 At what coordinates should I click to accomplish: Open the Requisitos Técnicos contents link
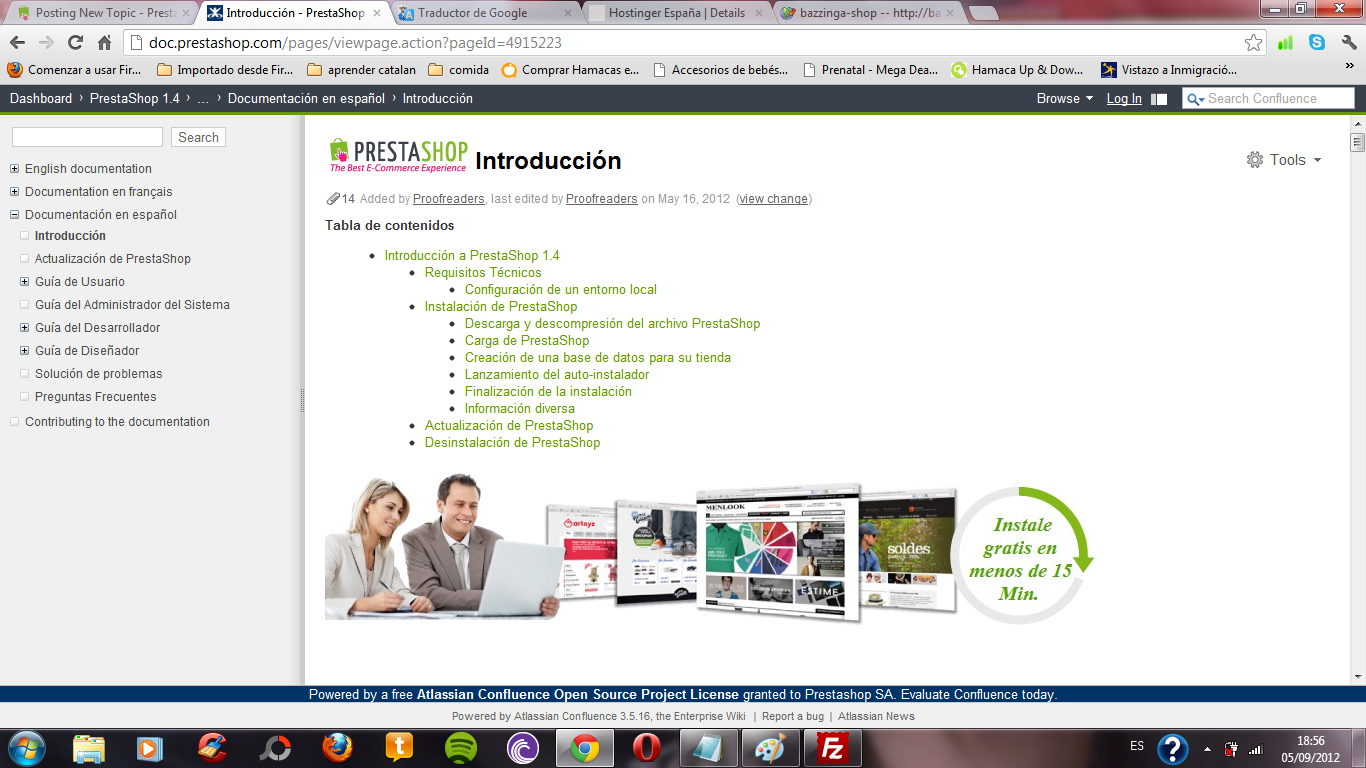pos(483,272)
